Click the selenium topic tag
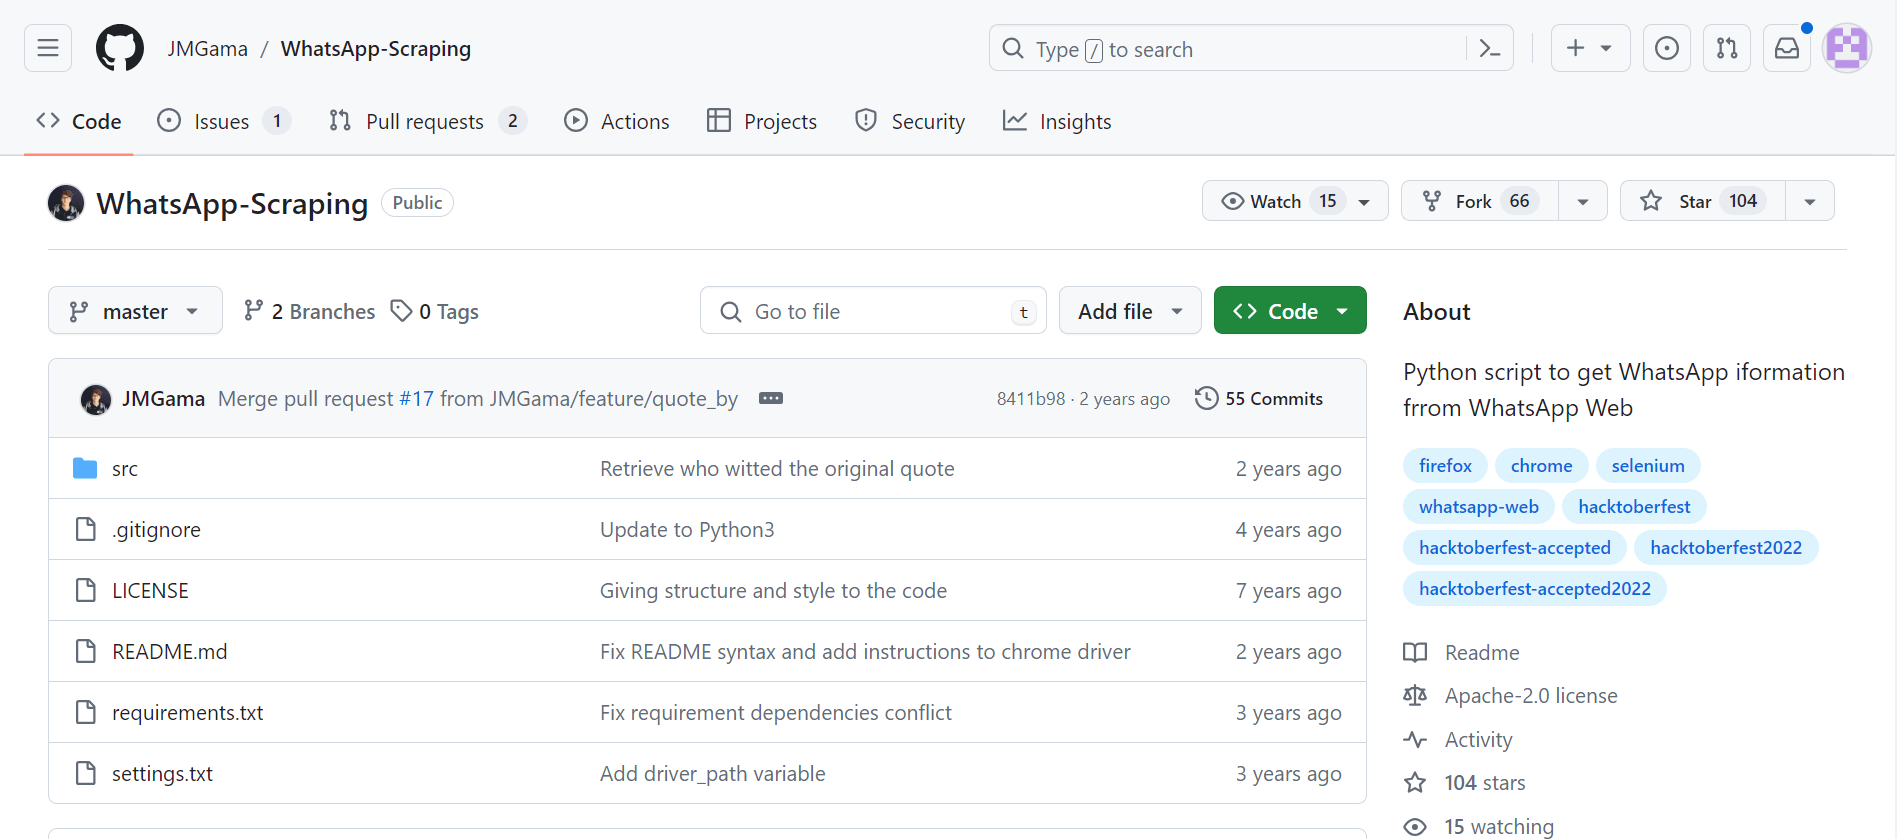The height and width of the screenshot is (839, 1897). click(1647, 465)
